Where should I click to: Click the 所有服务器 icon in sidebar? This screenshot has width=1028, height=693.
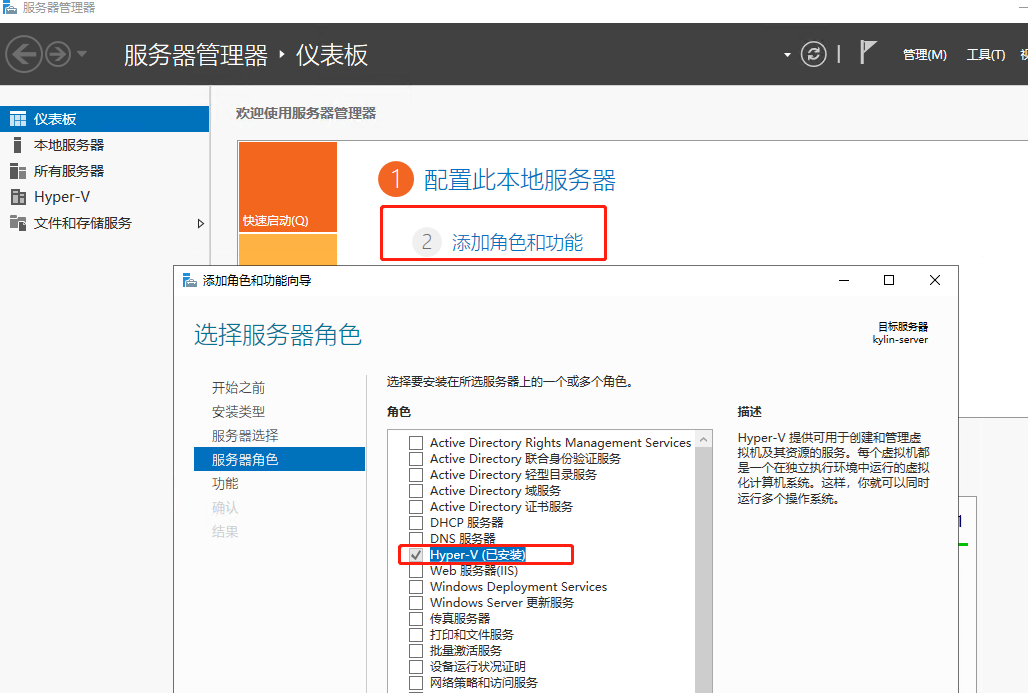click(x=18, y=171)
